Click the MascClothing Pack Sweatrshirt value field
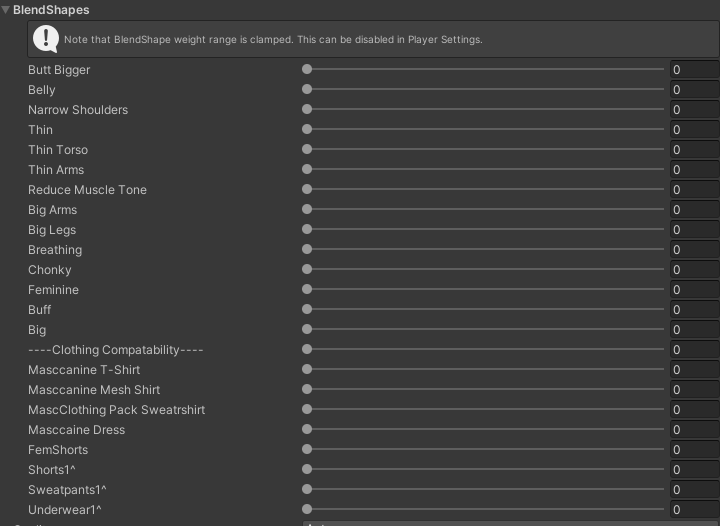This screenshot has height=526, width=720. (693, 410)
